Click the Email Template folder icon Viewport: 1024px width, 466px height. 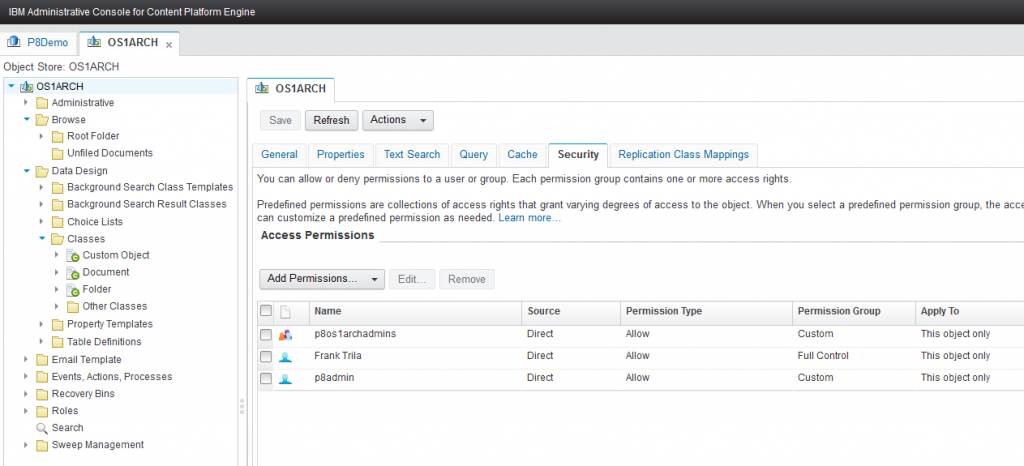coord(42,360)
